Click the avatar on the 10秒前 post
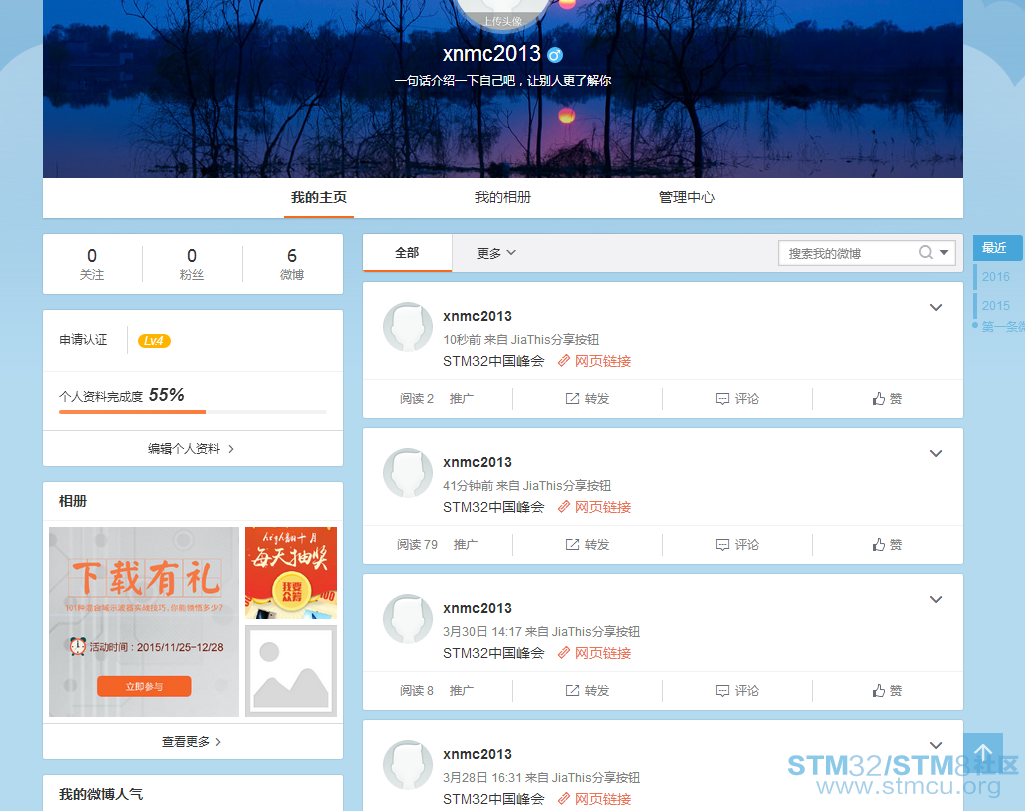Viewport: 1025px width, 811px height. tap(408, 327)
